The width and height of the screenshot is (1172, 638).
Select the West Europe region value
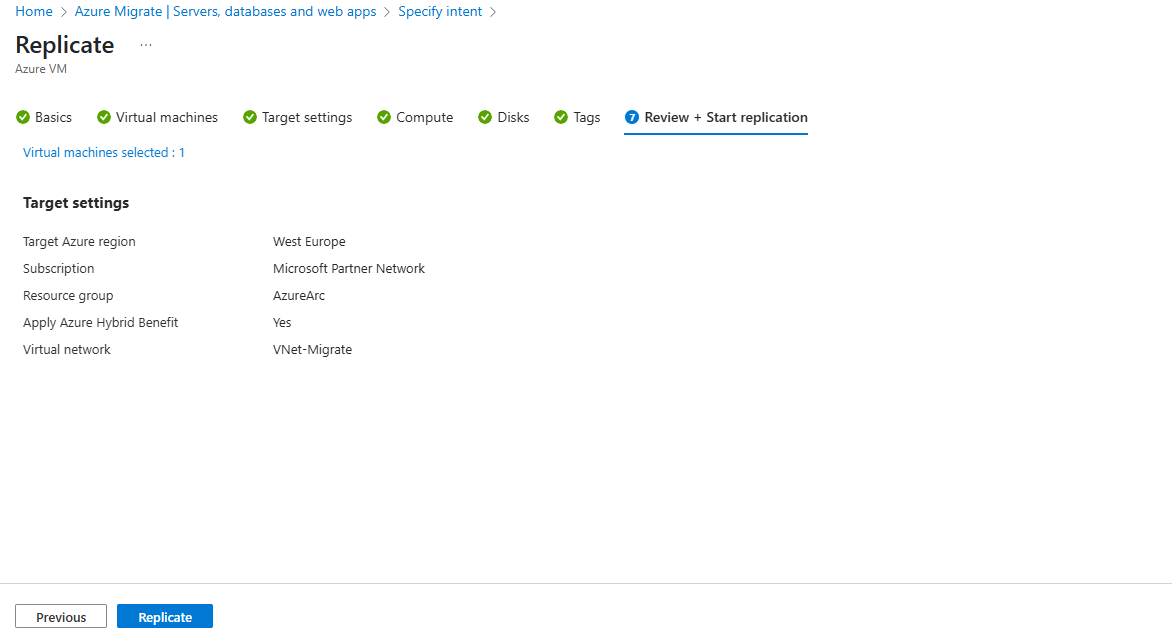309,241
